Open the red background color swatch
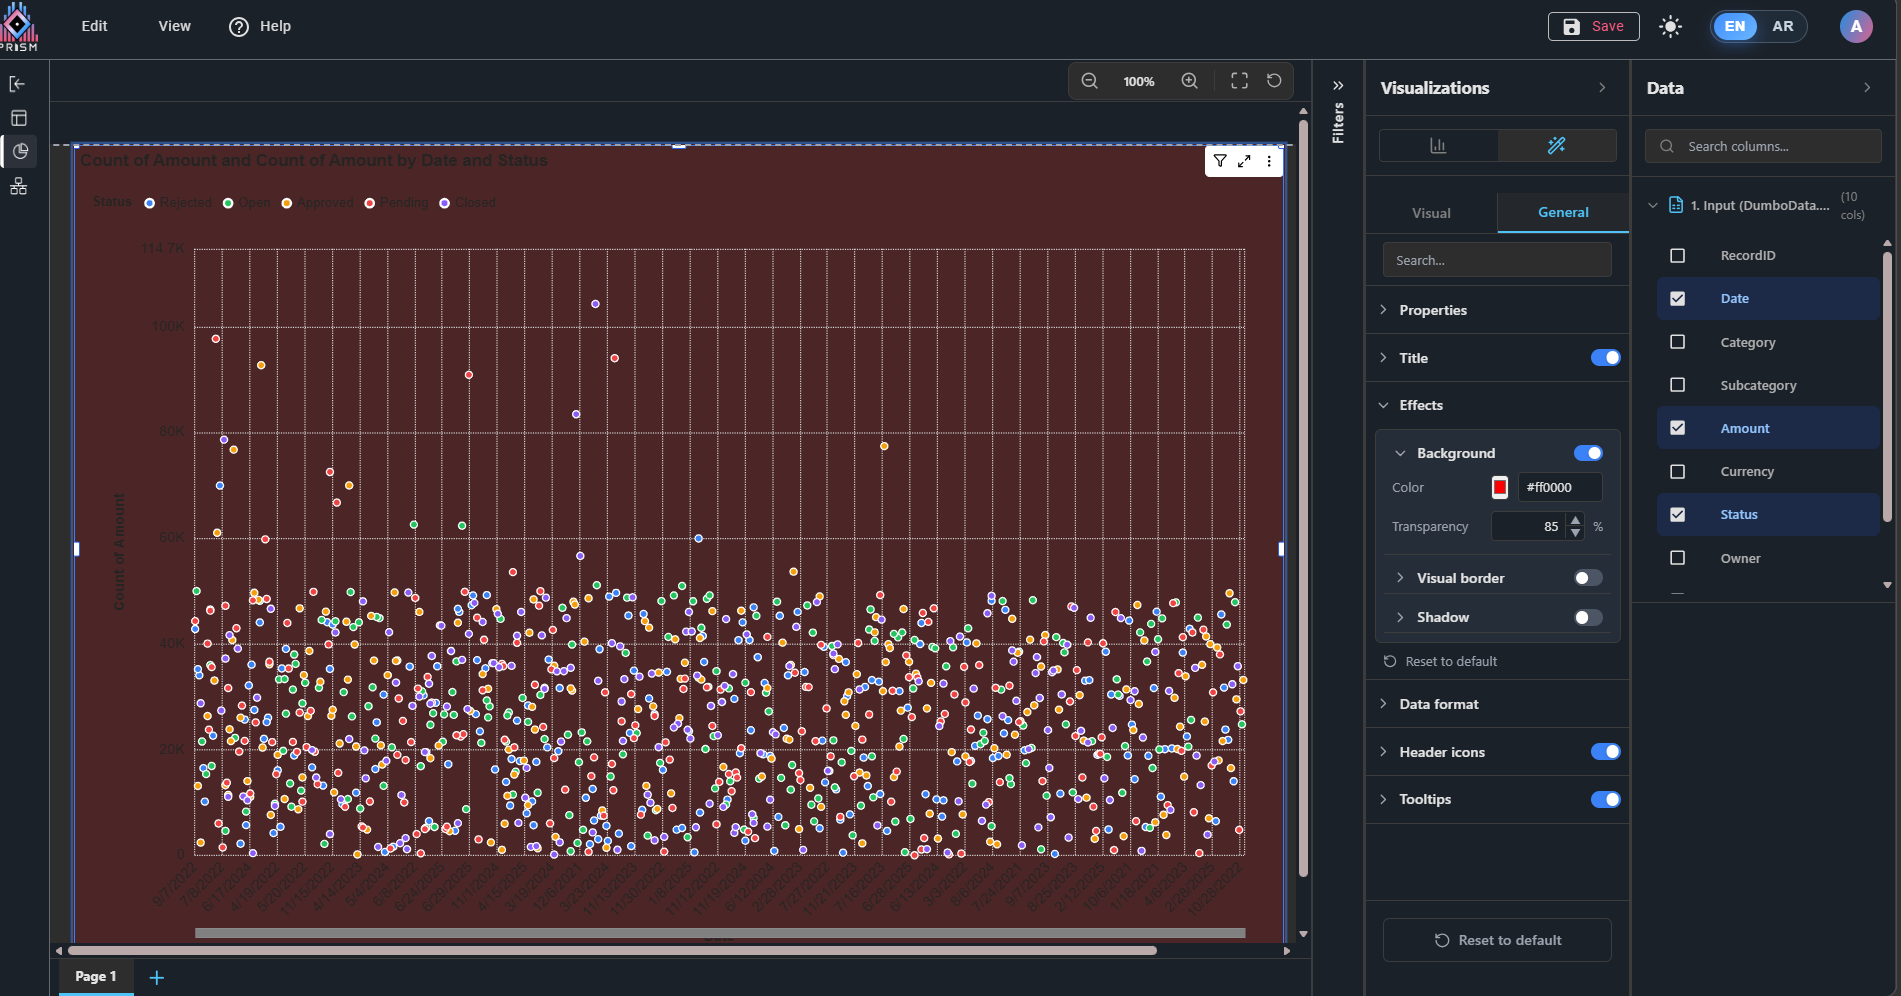Viewport: 1901px width, 996px height. (1500, 487)
